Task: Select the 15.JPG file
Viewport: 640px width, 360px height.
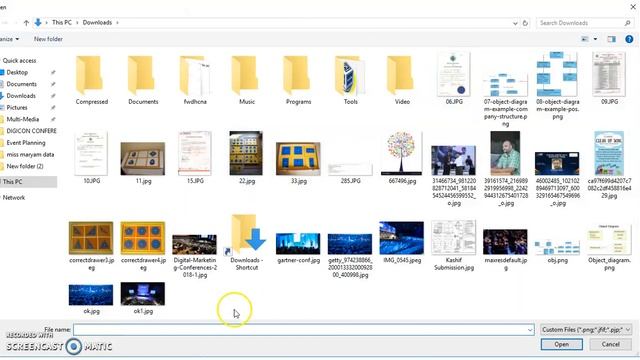Action: [x=195, y=158]
